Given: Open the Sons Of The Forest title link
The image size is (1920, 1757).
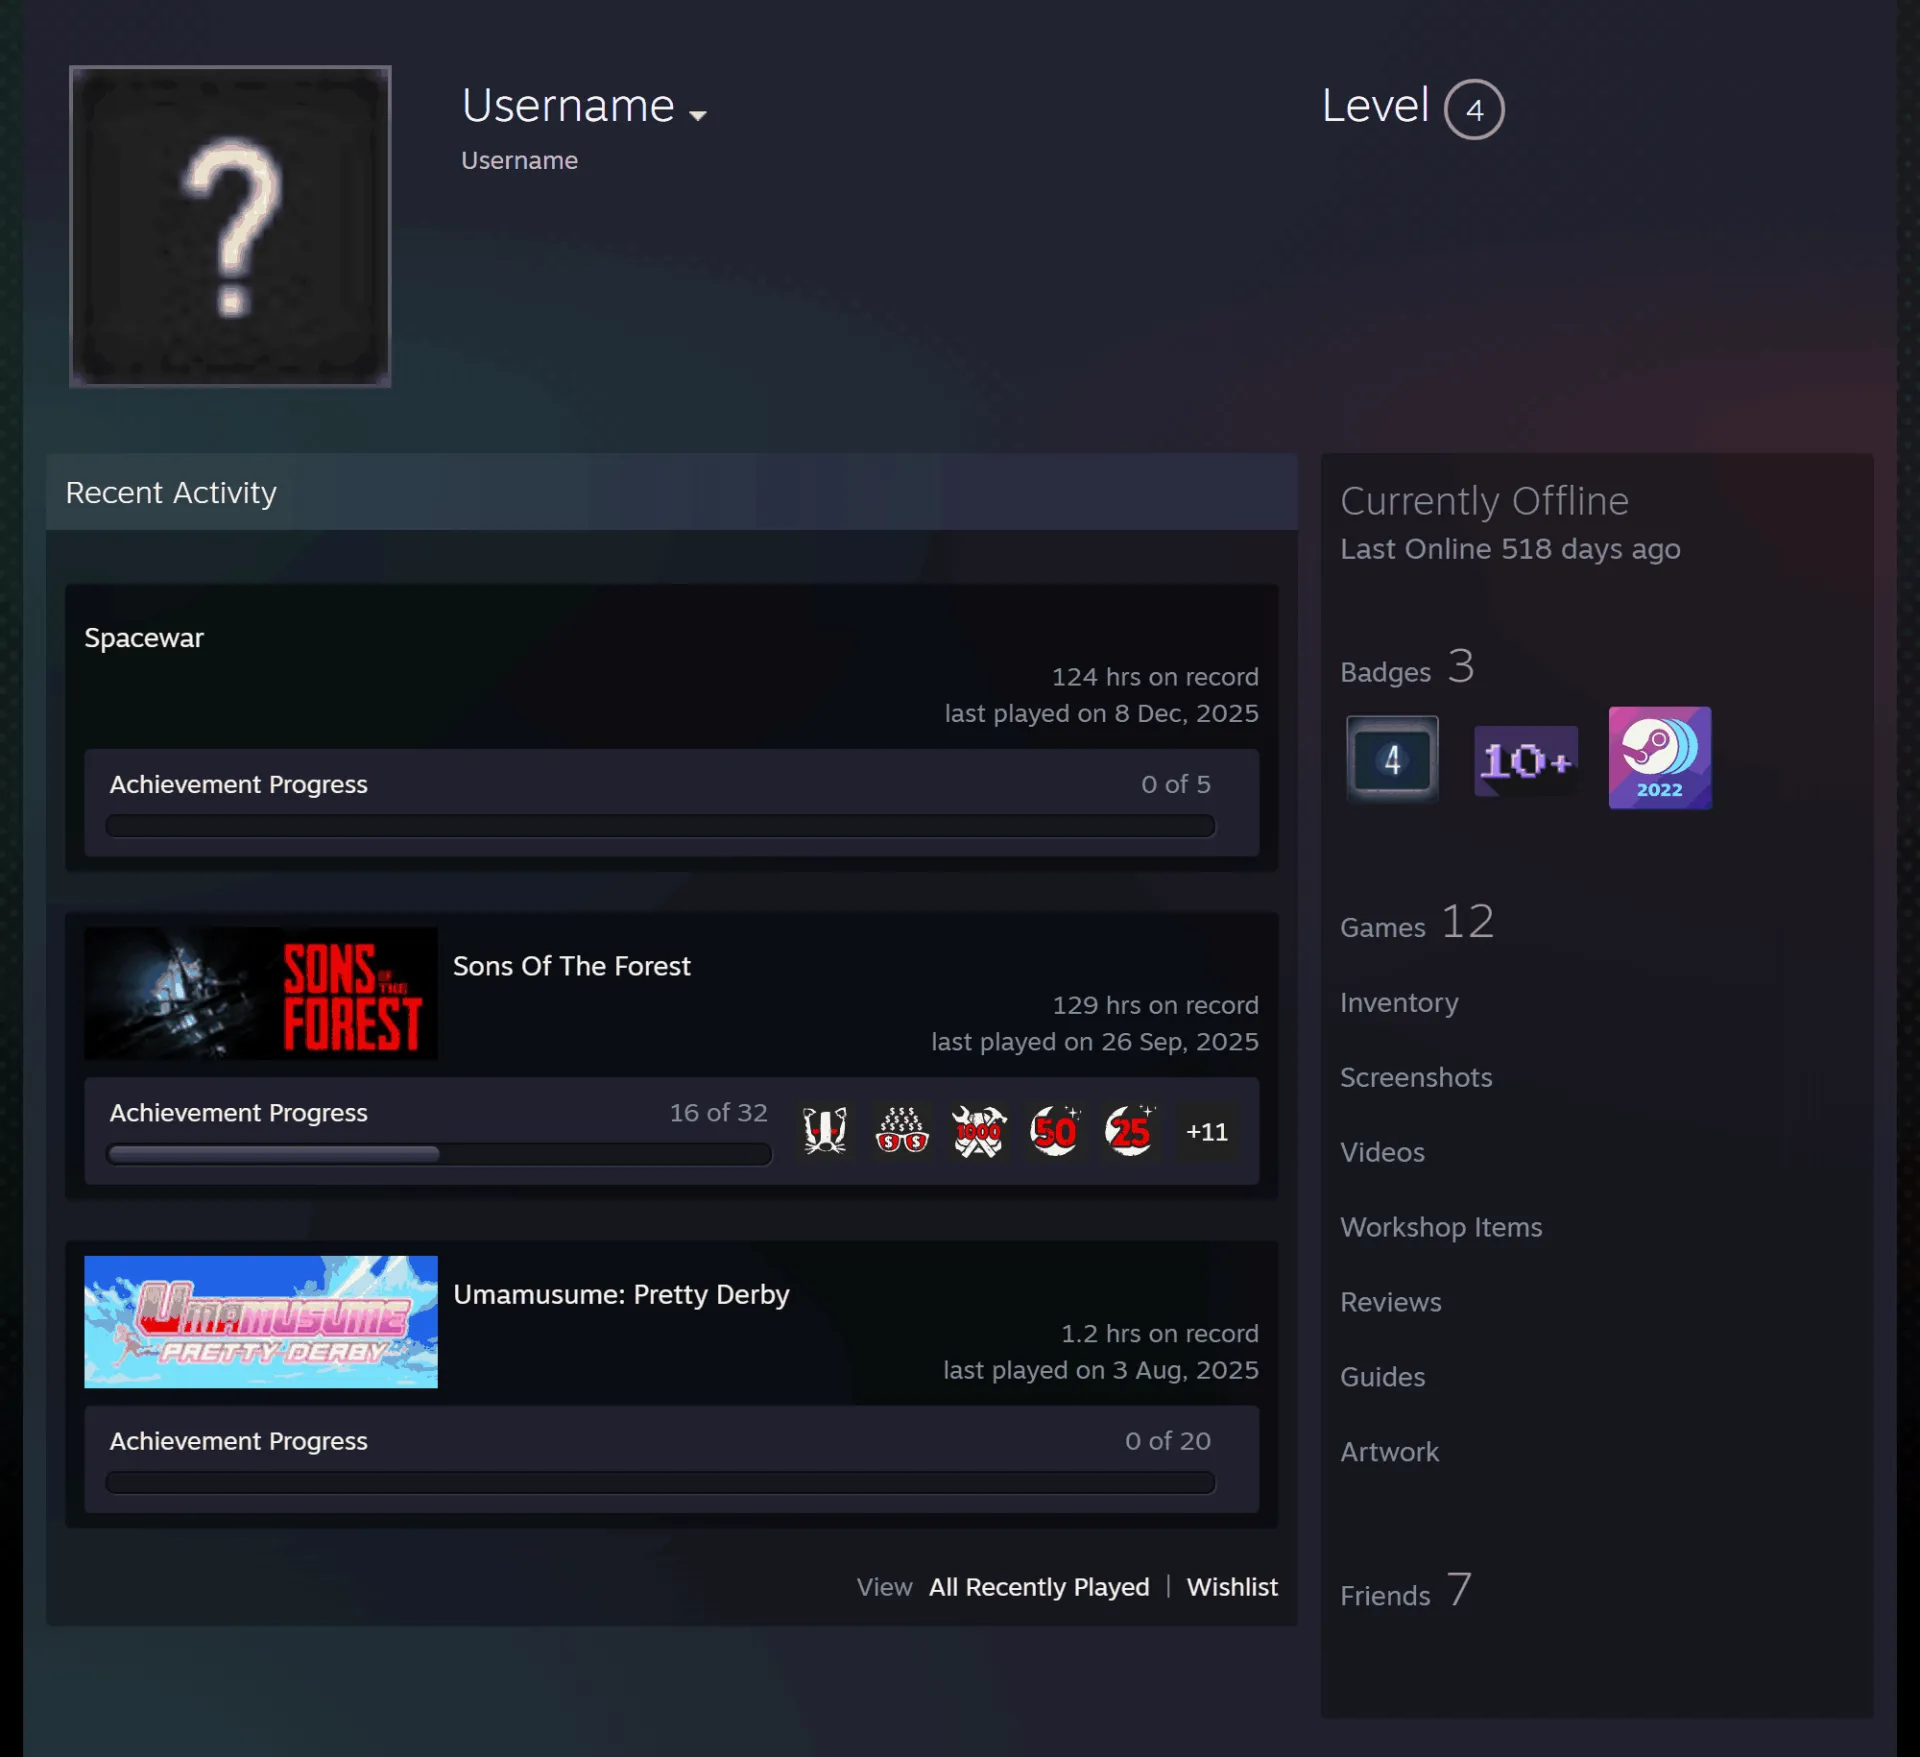Looking at the screenshot, I should tap(572, 966).
